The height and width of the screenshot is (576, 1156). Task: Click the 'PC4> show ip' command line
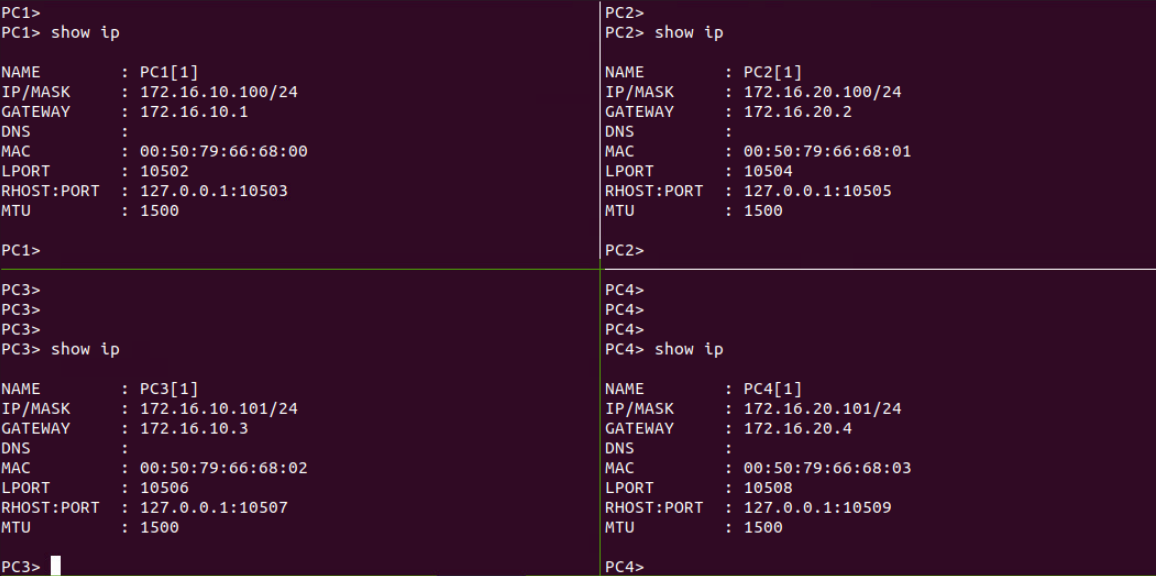pos(664,350)
